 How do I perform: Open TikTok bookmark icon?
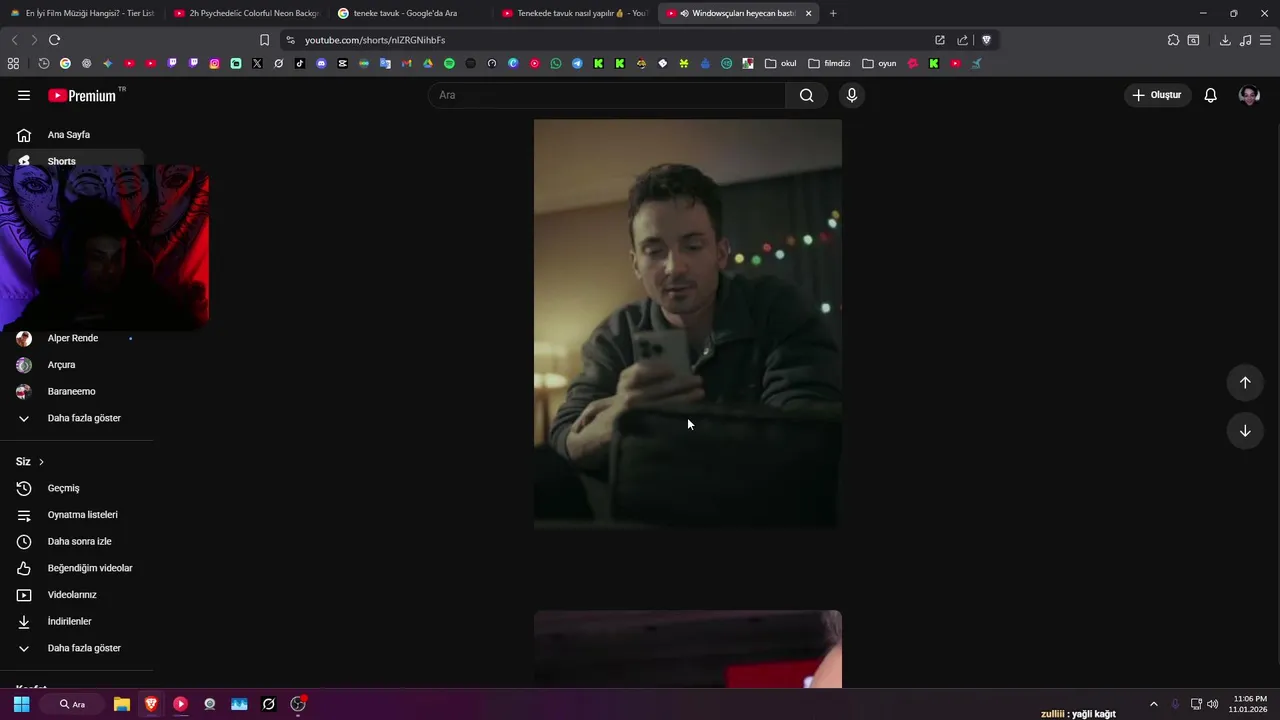coord(300,63)
